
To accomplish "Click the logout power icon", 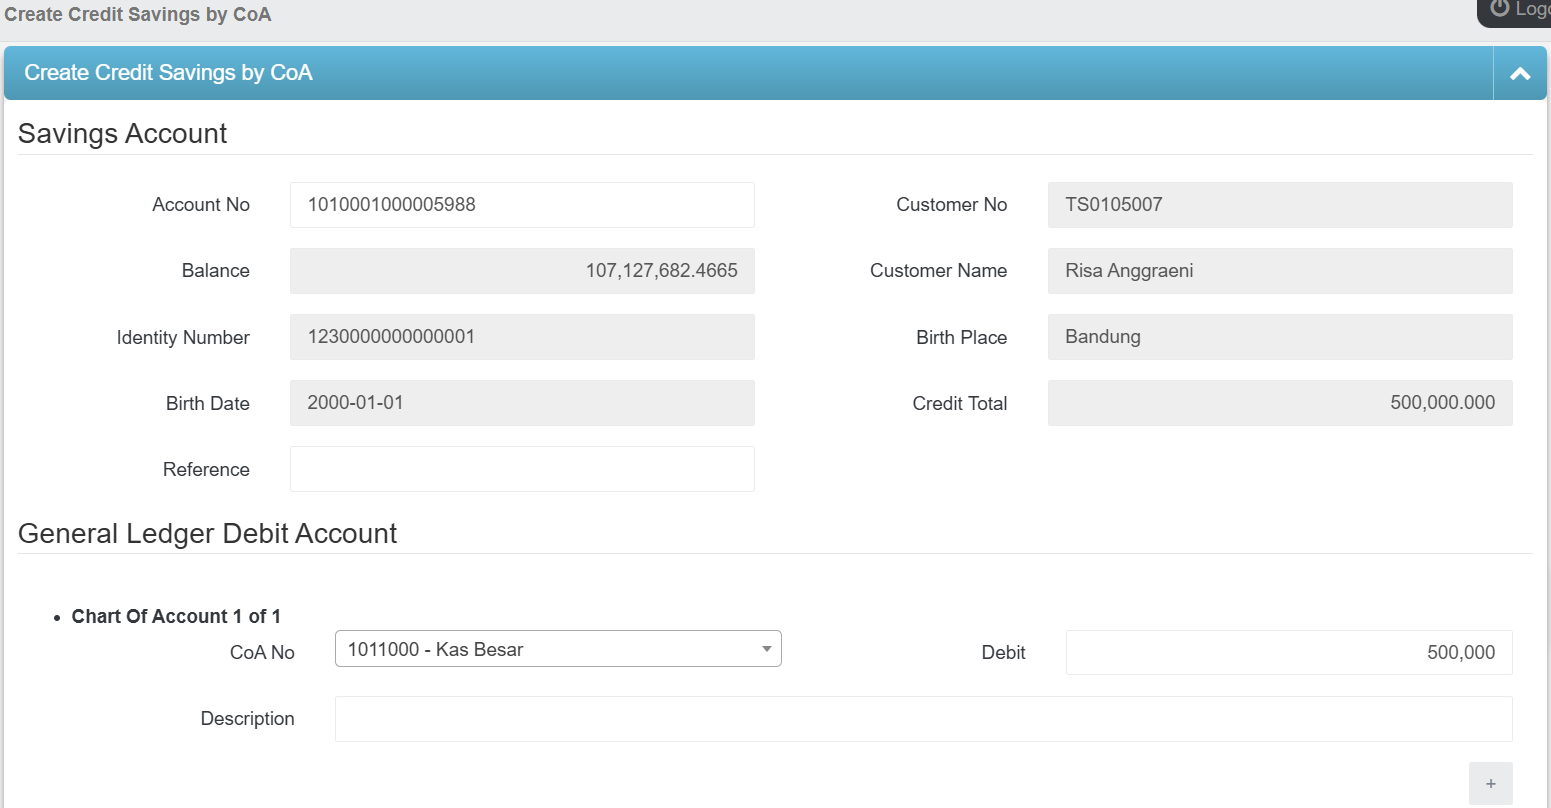I will [1499, 9].
